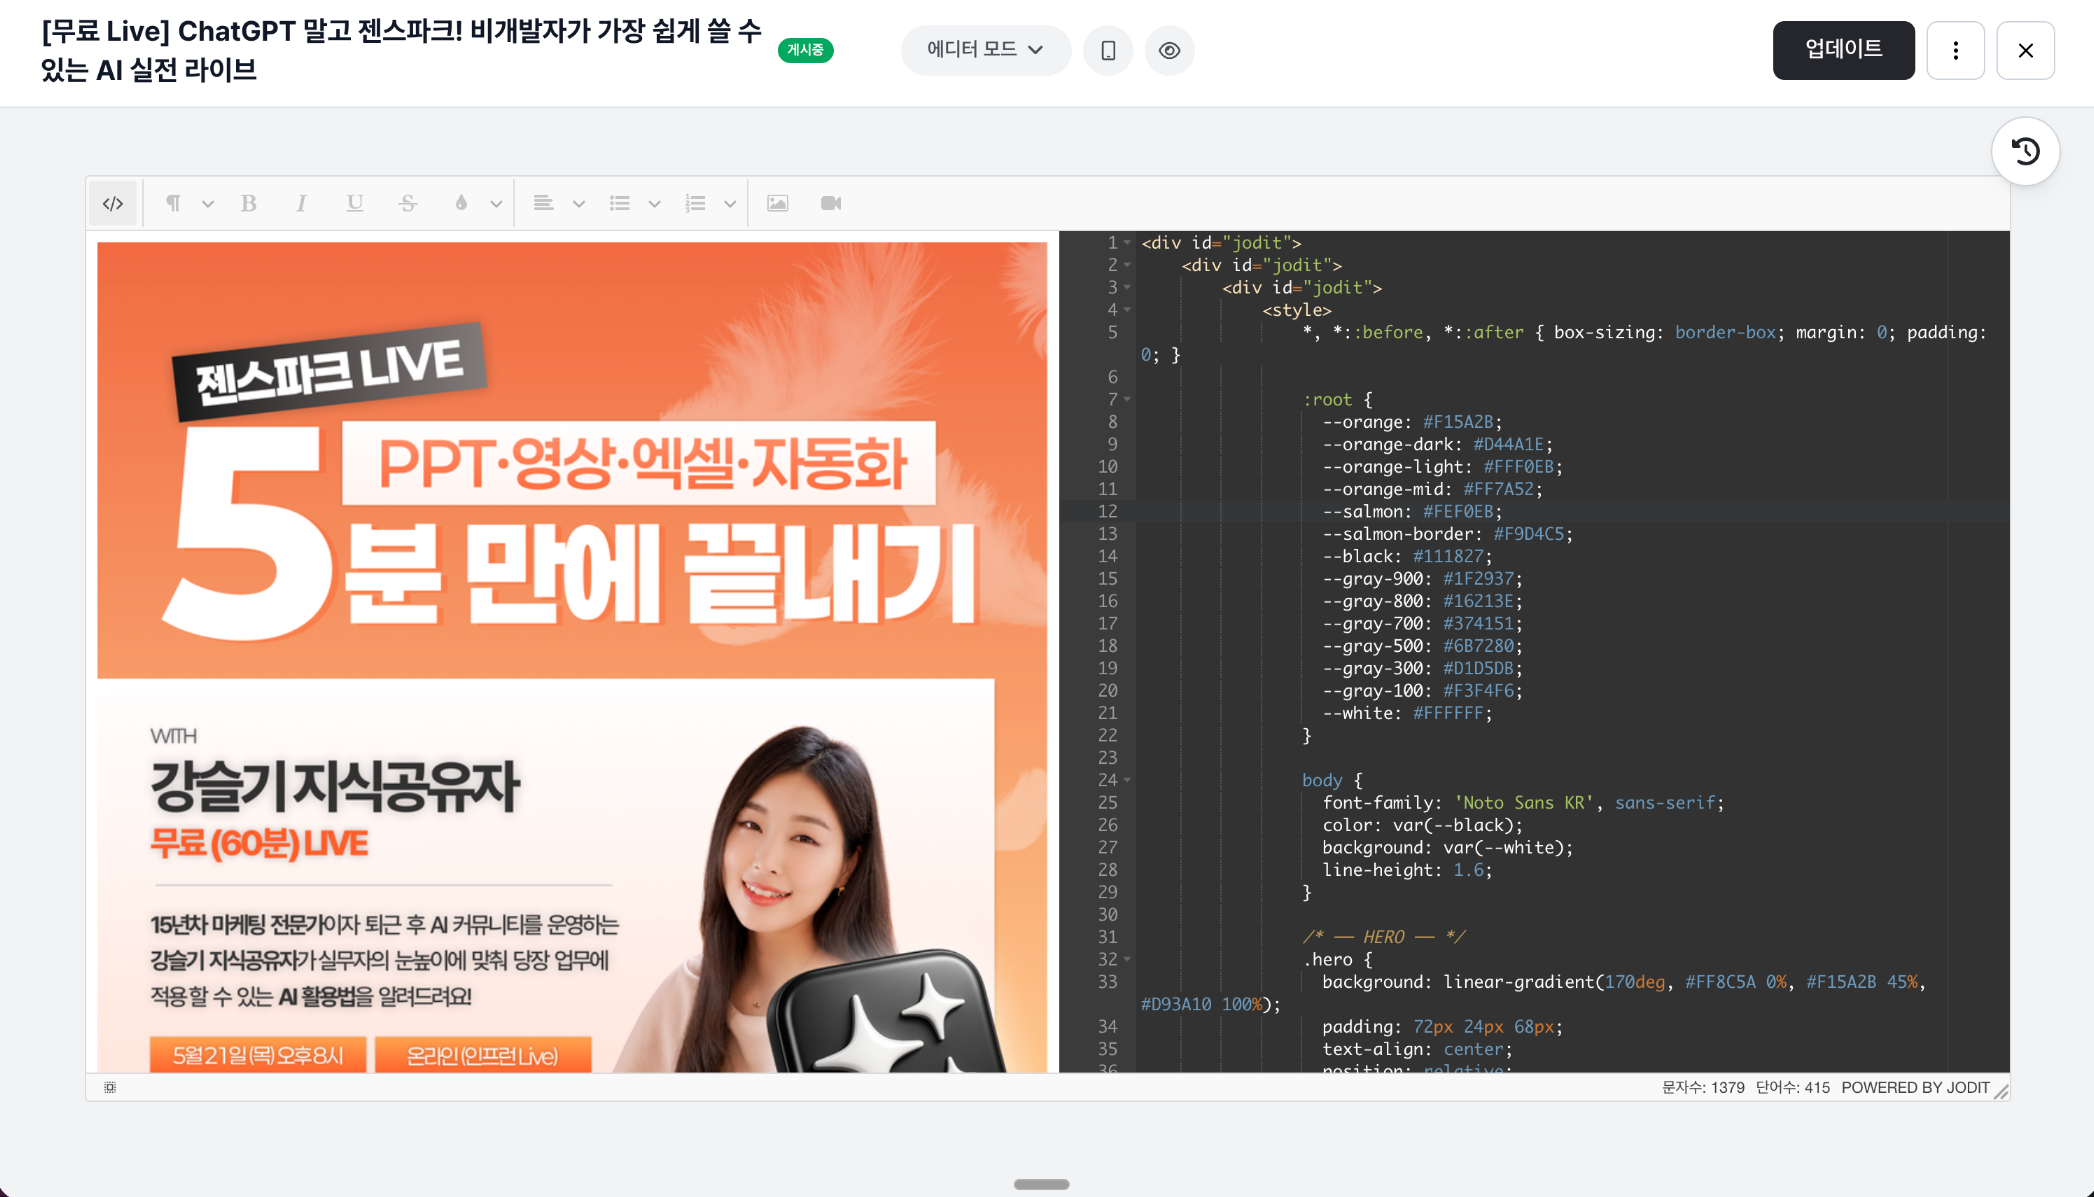The width and height of the screenshot is (2094, 1197).
Task: Apply underline formatting
Action: click(x=354, y=203)
